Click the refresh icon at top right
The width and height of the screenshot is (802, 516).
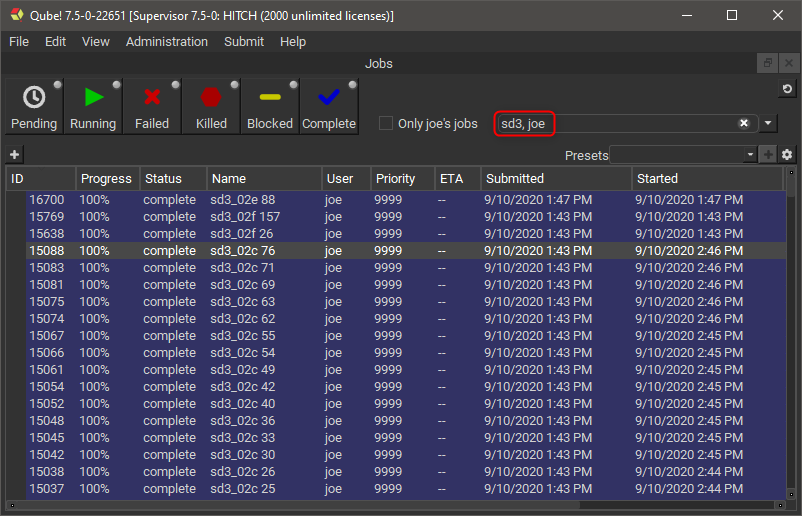pyautogui.click(x=787, y=90)
